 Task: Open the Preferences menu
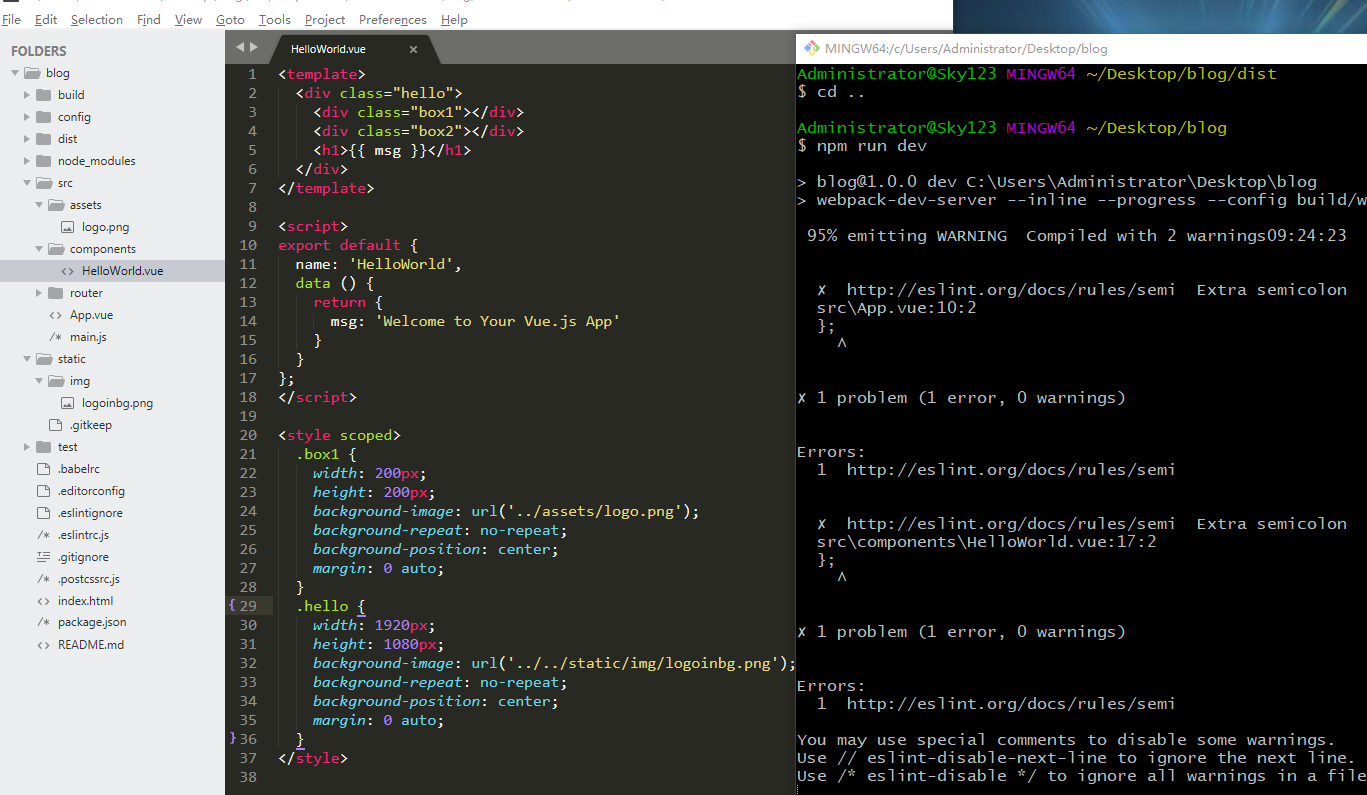pos(393,19)
